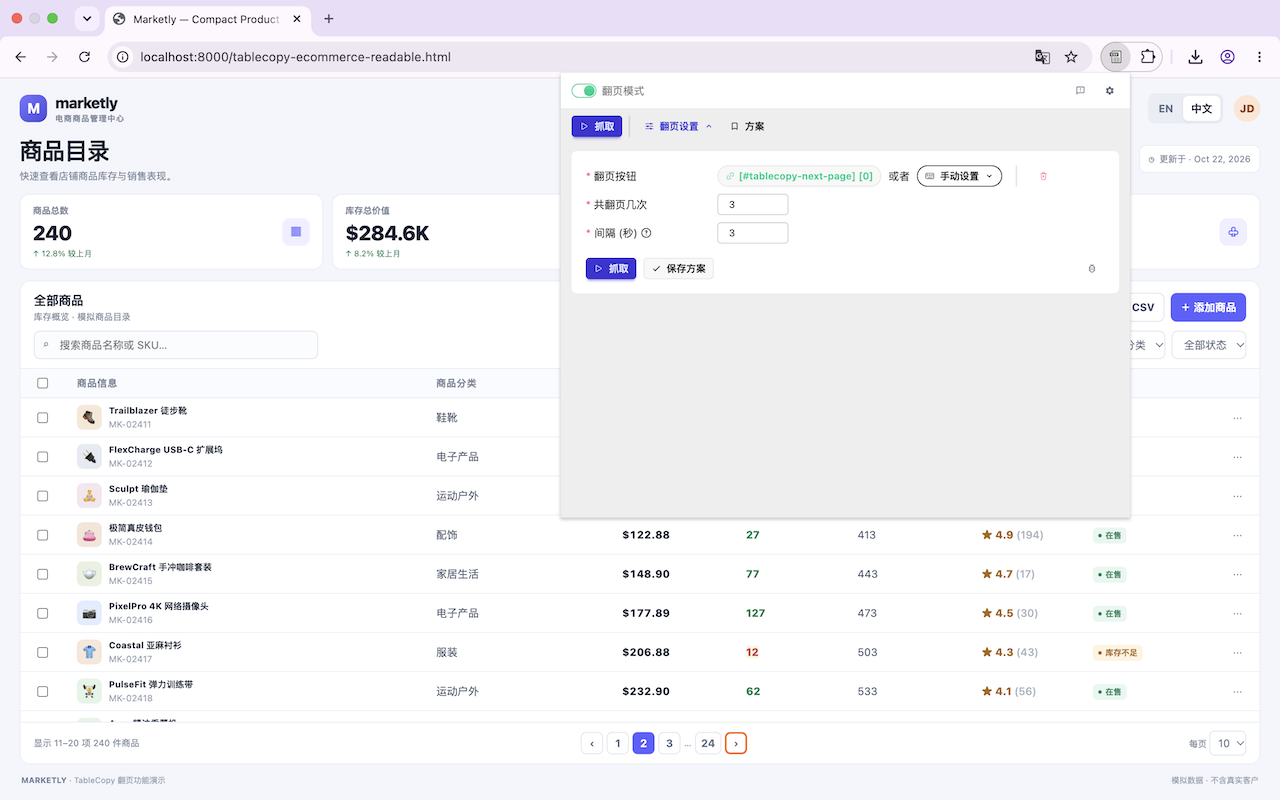Bookmark this page with the star icon
Image resolution: width=1280 pixels, height=800 pixels.
pyautogui.click(x=1071, y=57)
